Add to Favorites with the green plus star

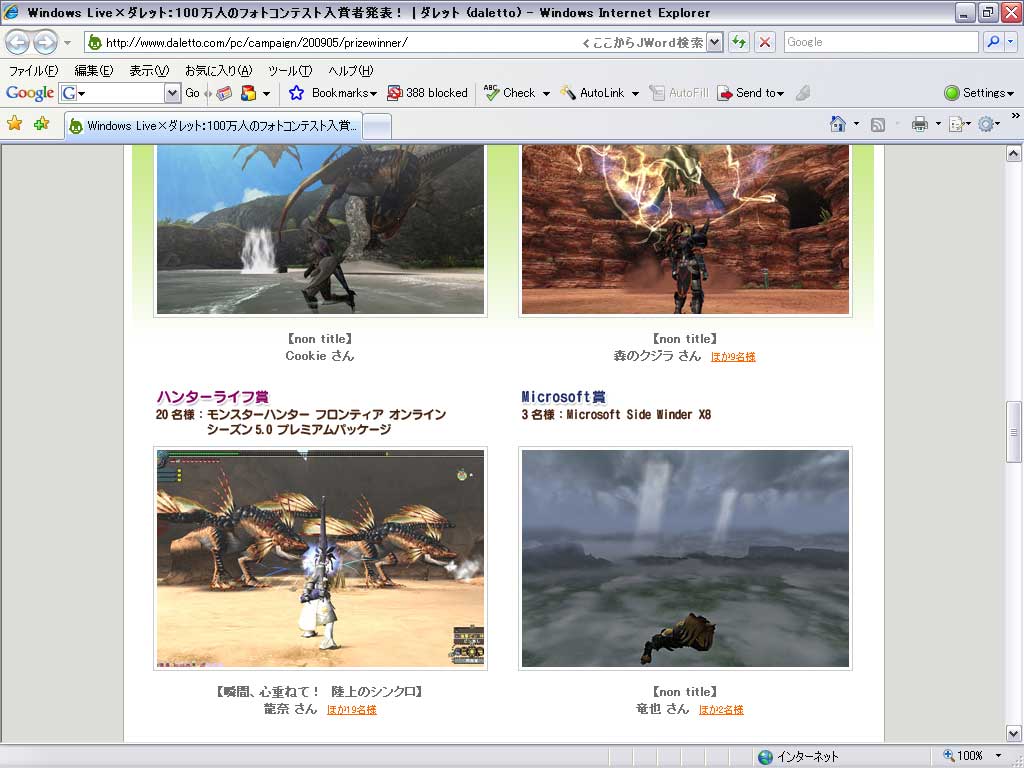click(41, 123)
